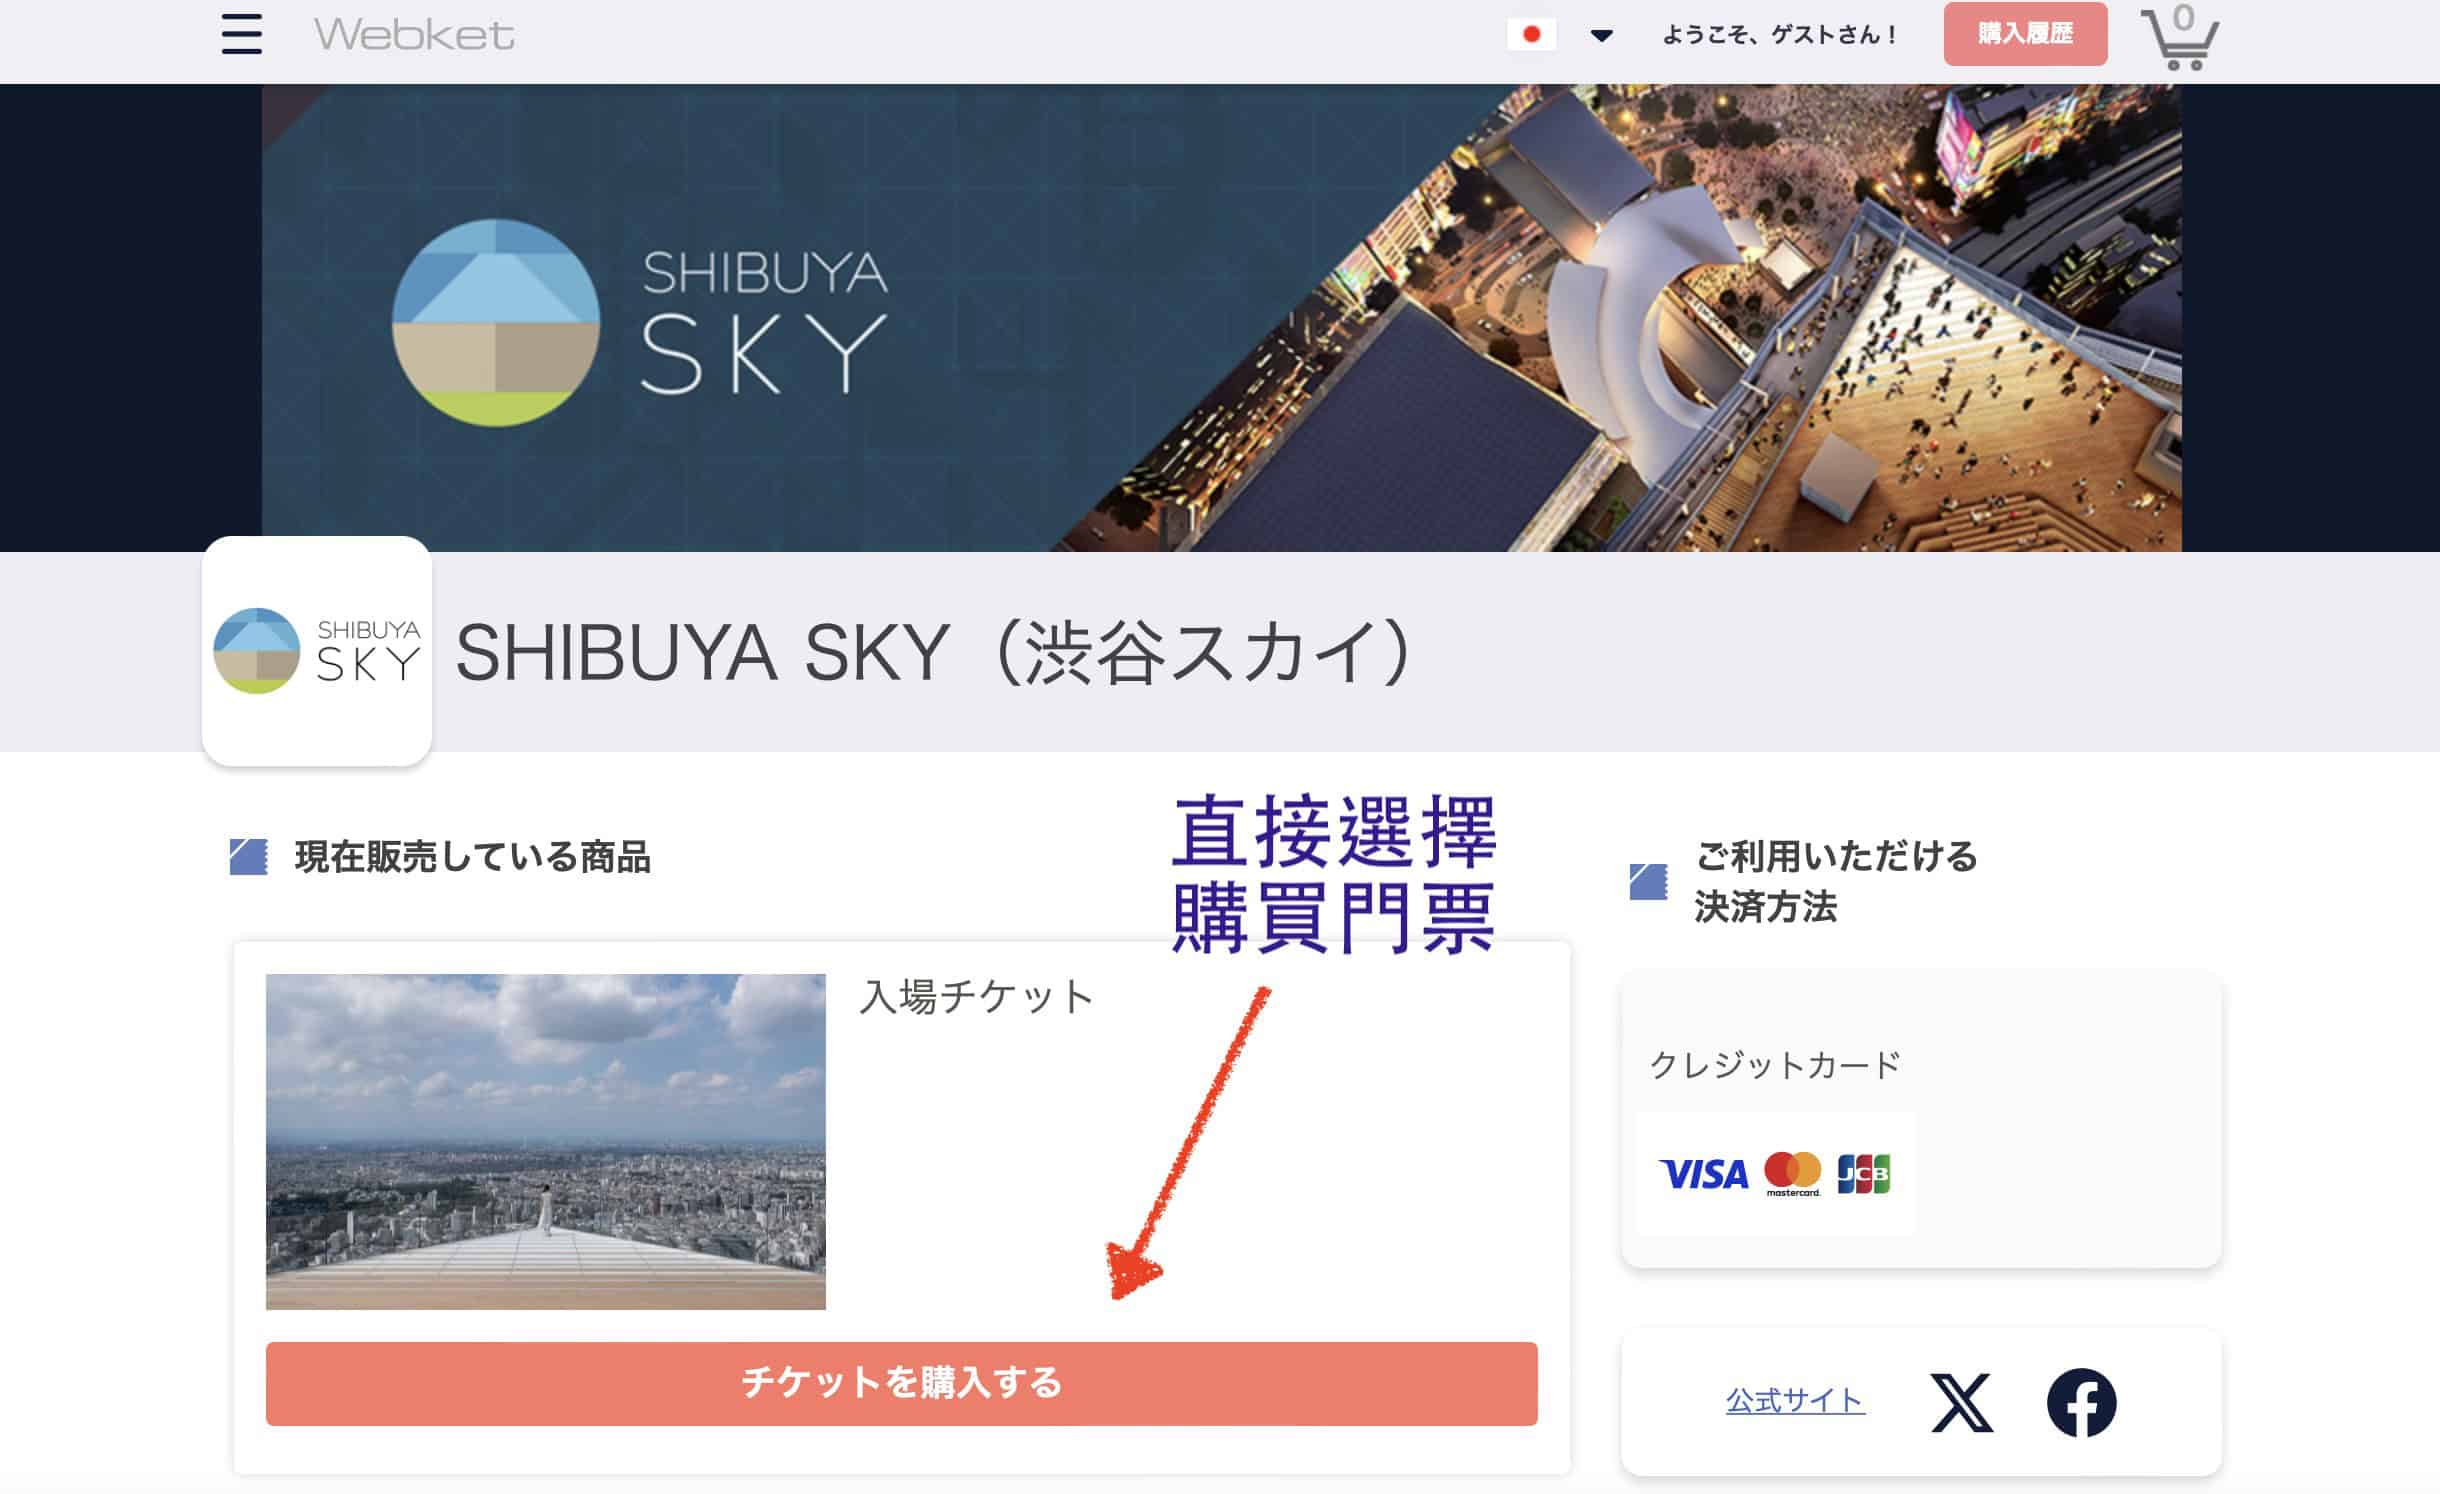The width and height of the screenshot is (2440, 1494).
Task: Click the Mastercard icon
Action: tap(1793, 1174)
